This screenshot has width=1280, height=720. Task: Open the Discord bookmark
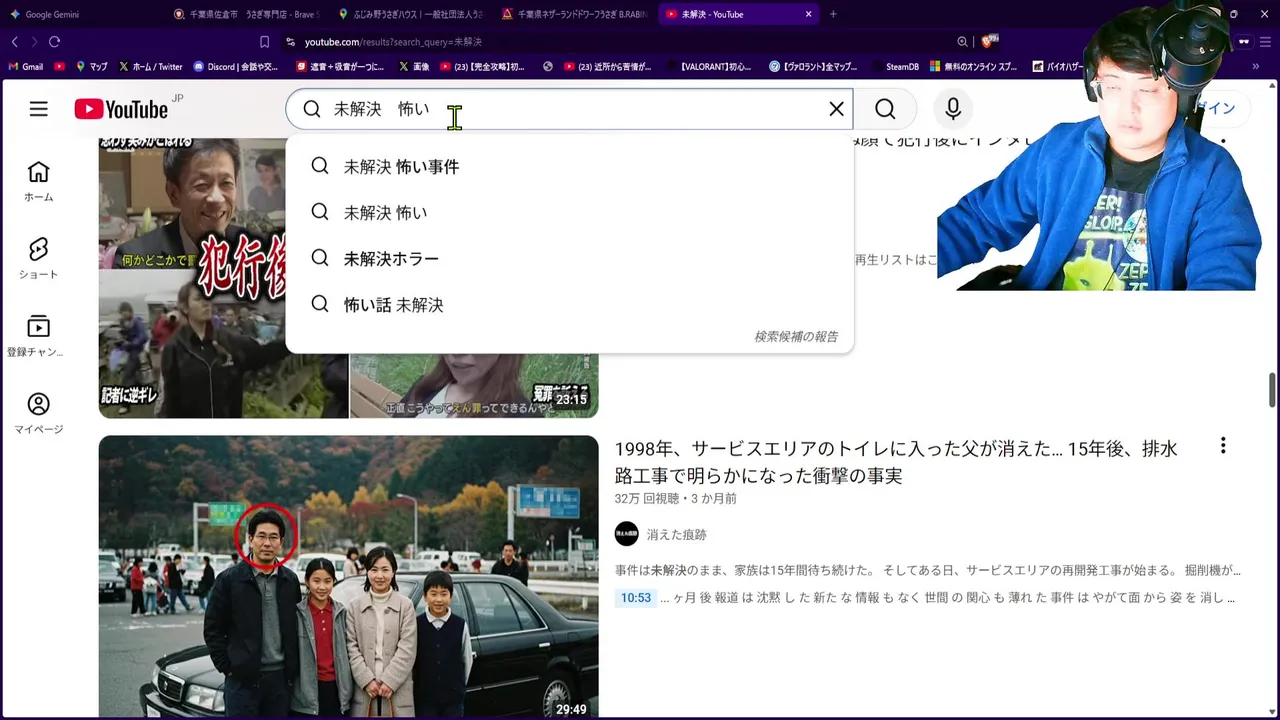tap(236, 67)
